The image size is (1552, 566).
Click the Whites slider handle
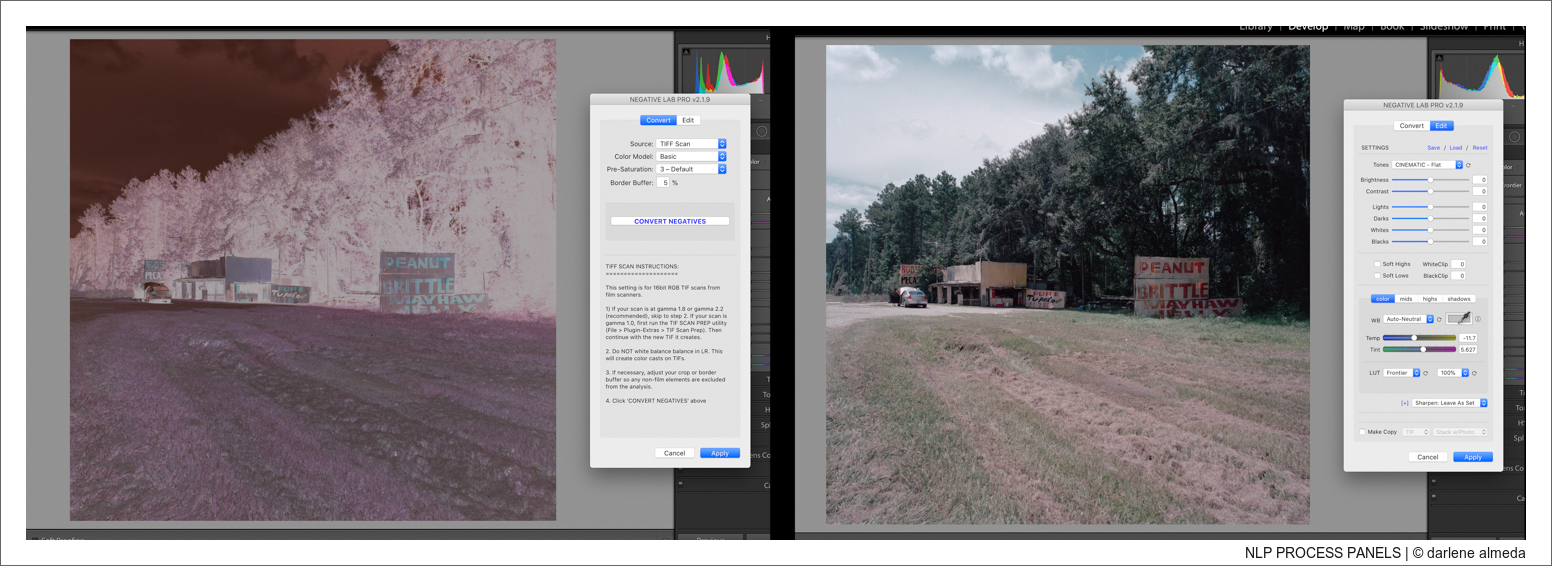pyautogui.click(x=1430, y=230)
